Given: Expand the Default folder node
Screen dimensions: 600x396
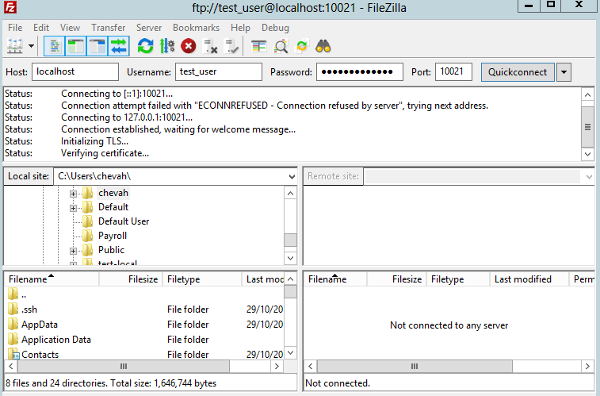Looking at the screenshot, I should click(x=73, y=208).
